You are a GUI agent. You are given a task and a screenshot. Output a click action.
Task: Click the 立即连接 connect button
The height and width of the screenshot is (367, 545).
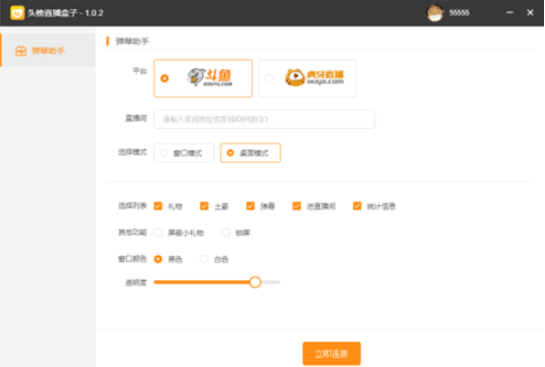331,354
